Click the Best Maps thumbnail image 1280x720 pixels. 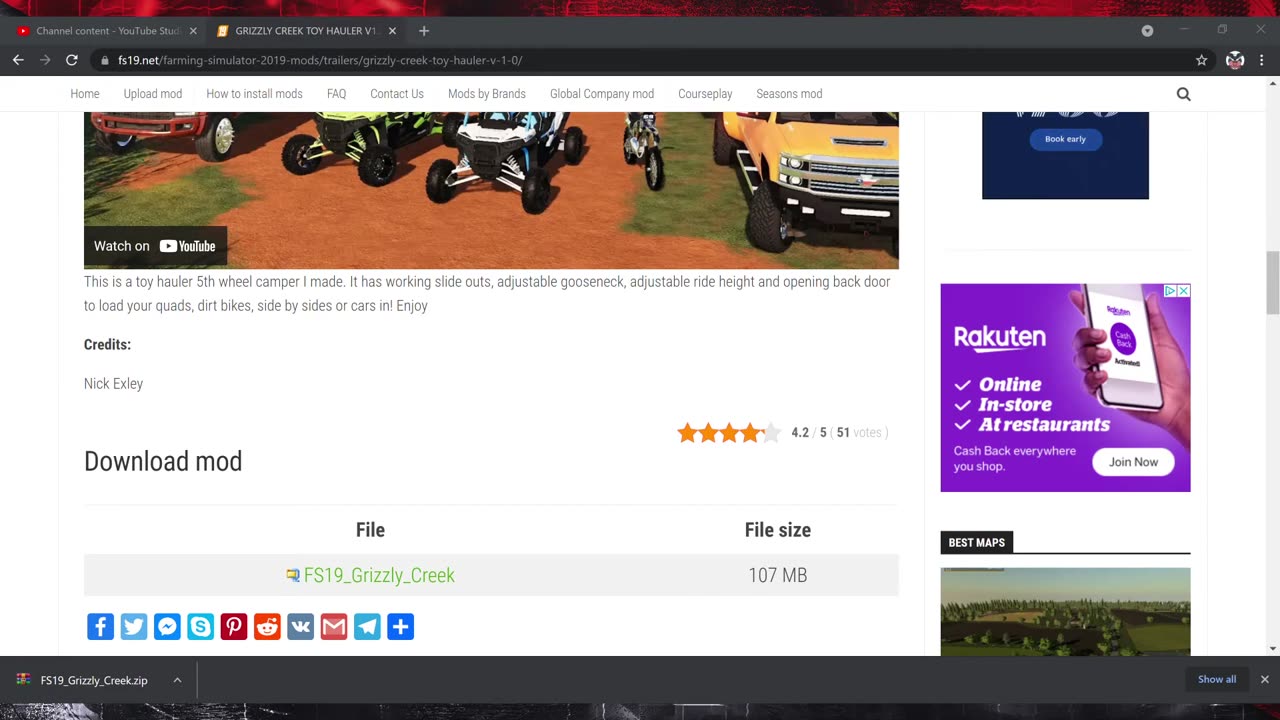1065,612
